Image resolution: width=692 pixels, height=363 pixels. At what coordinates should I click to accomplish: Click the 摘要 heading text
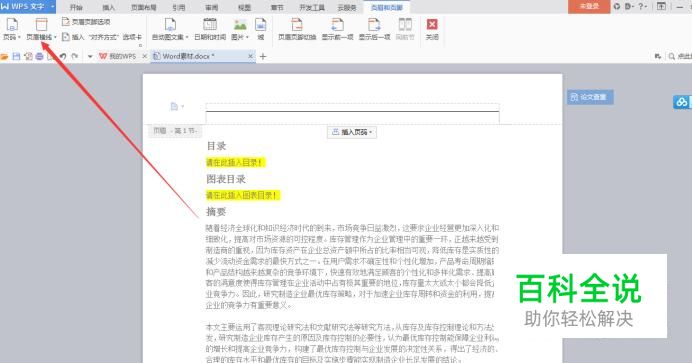[x=216, y=212]
